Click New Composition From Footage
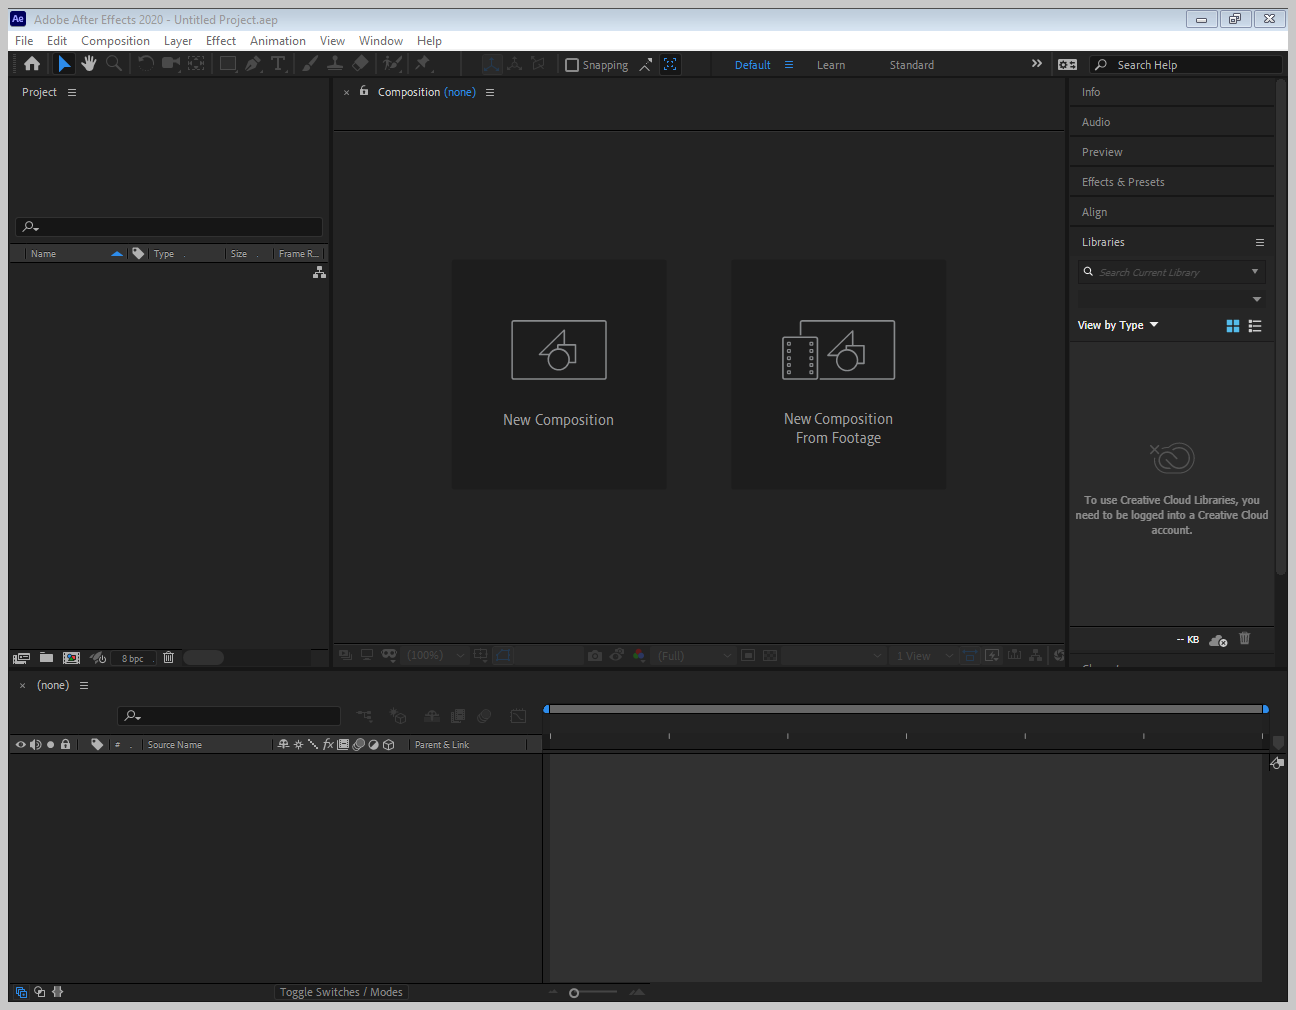The width and height of the screenshot is (1296, 1010). 838,375
